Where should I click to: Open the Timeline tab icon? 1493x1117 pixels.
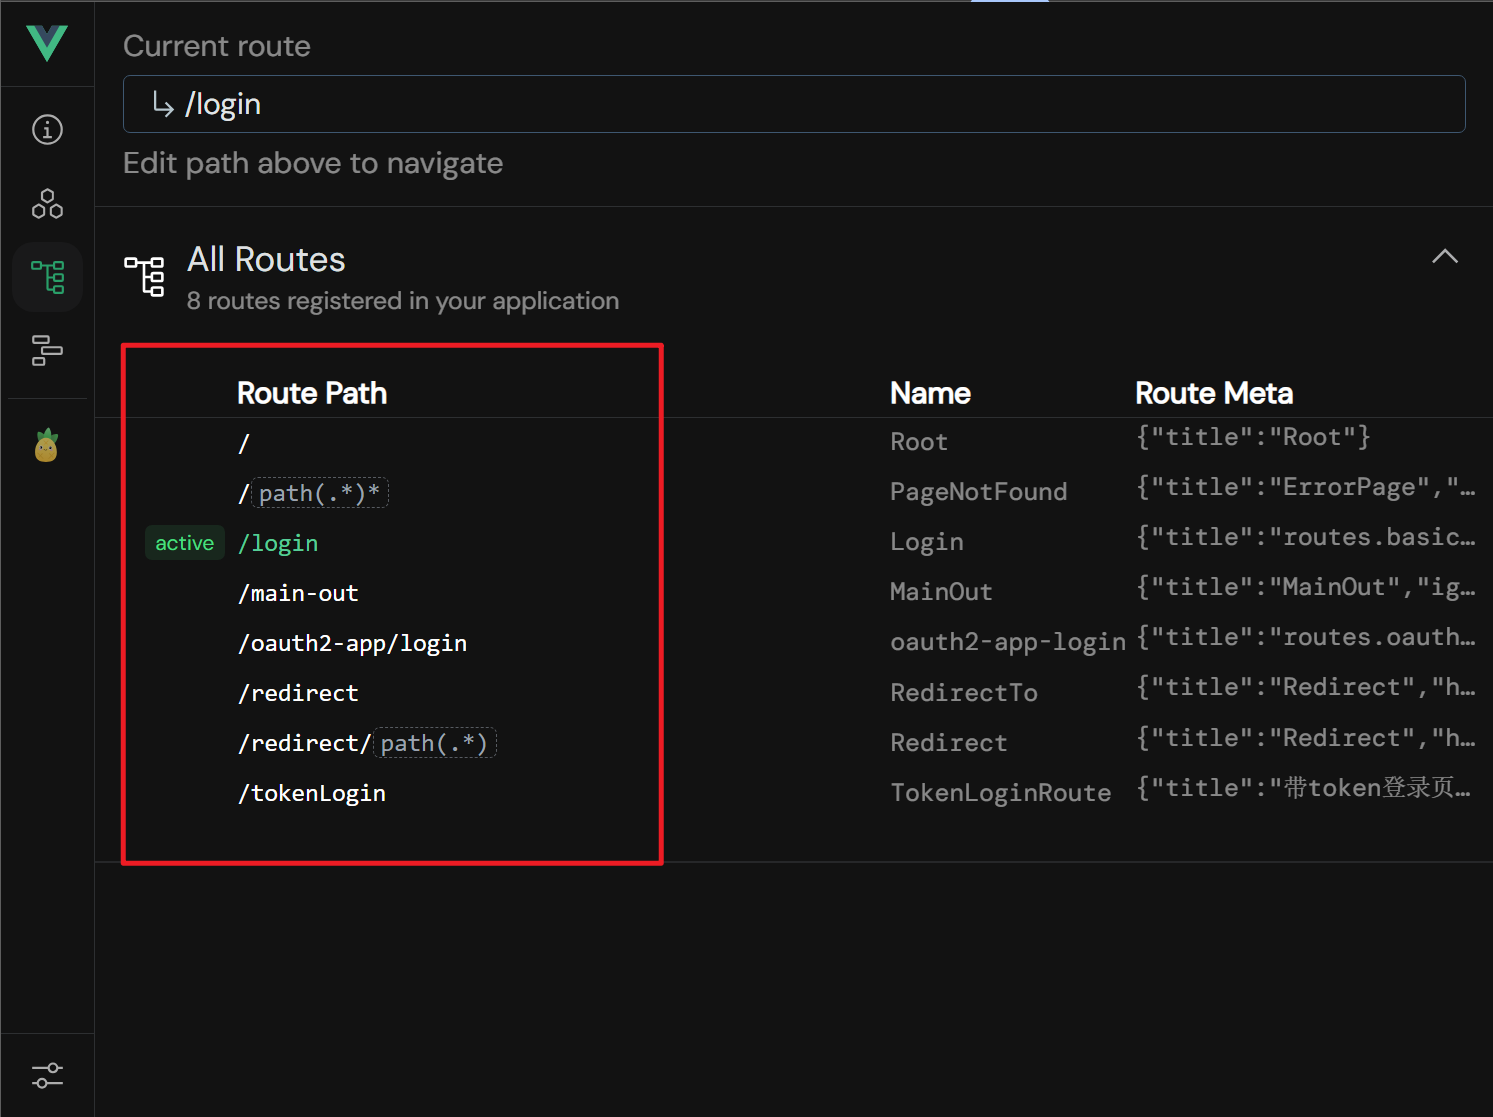tap(47, 350)
